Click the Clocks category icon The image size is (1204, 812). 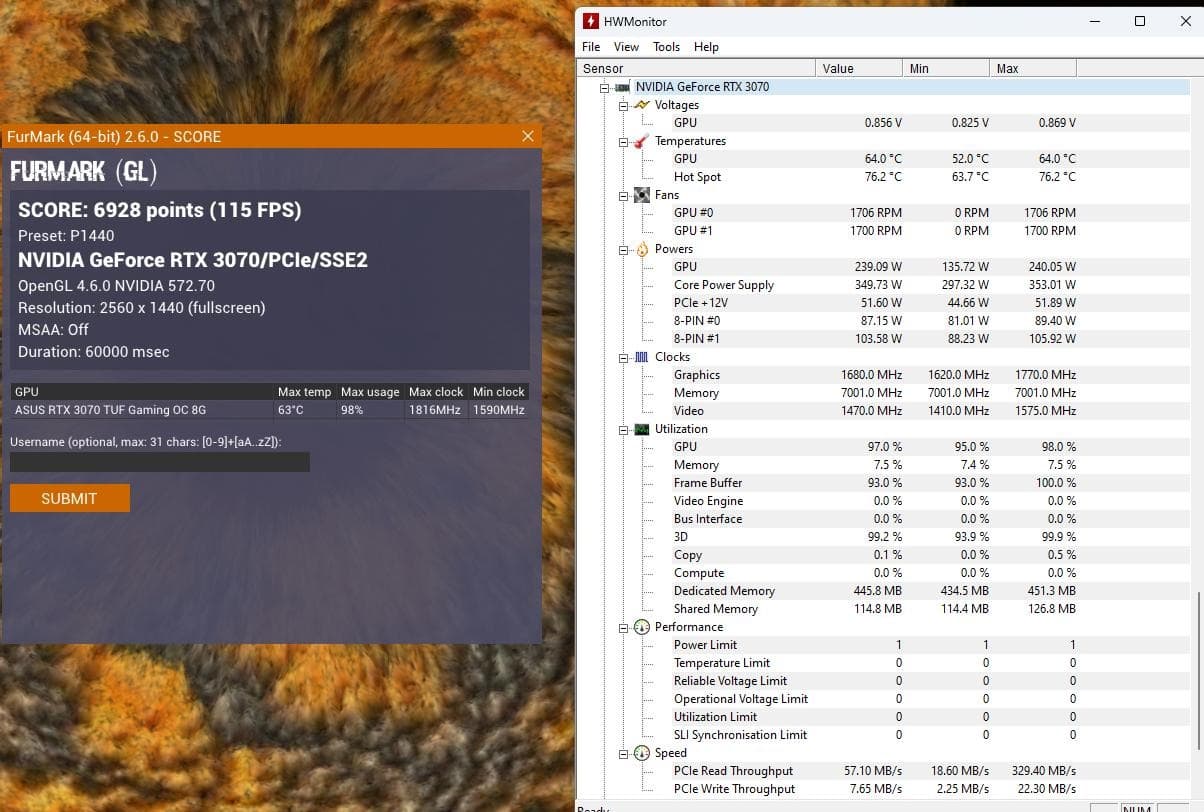pos(642,357)
